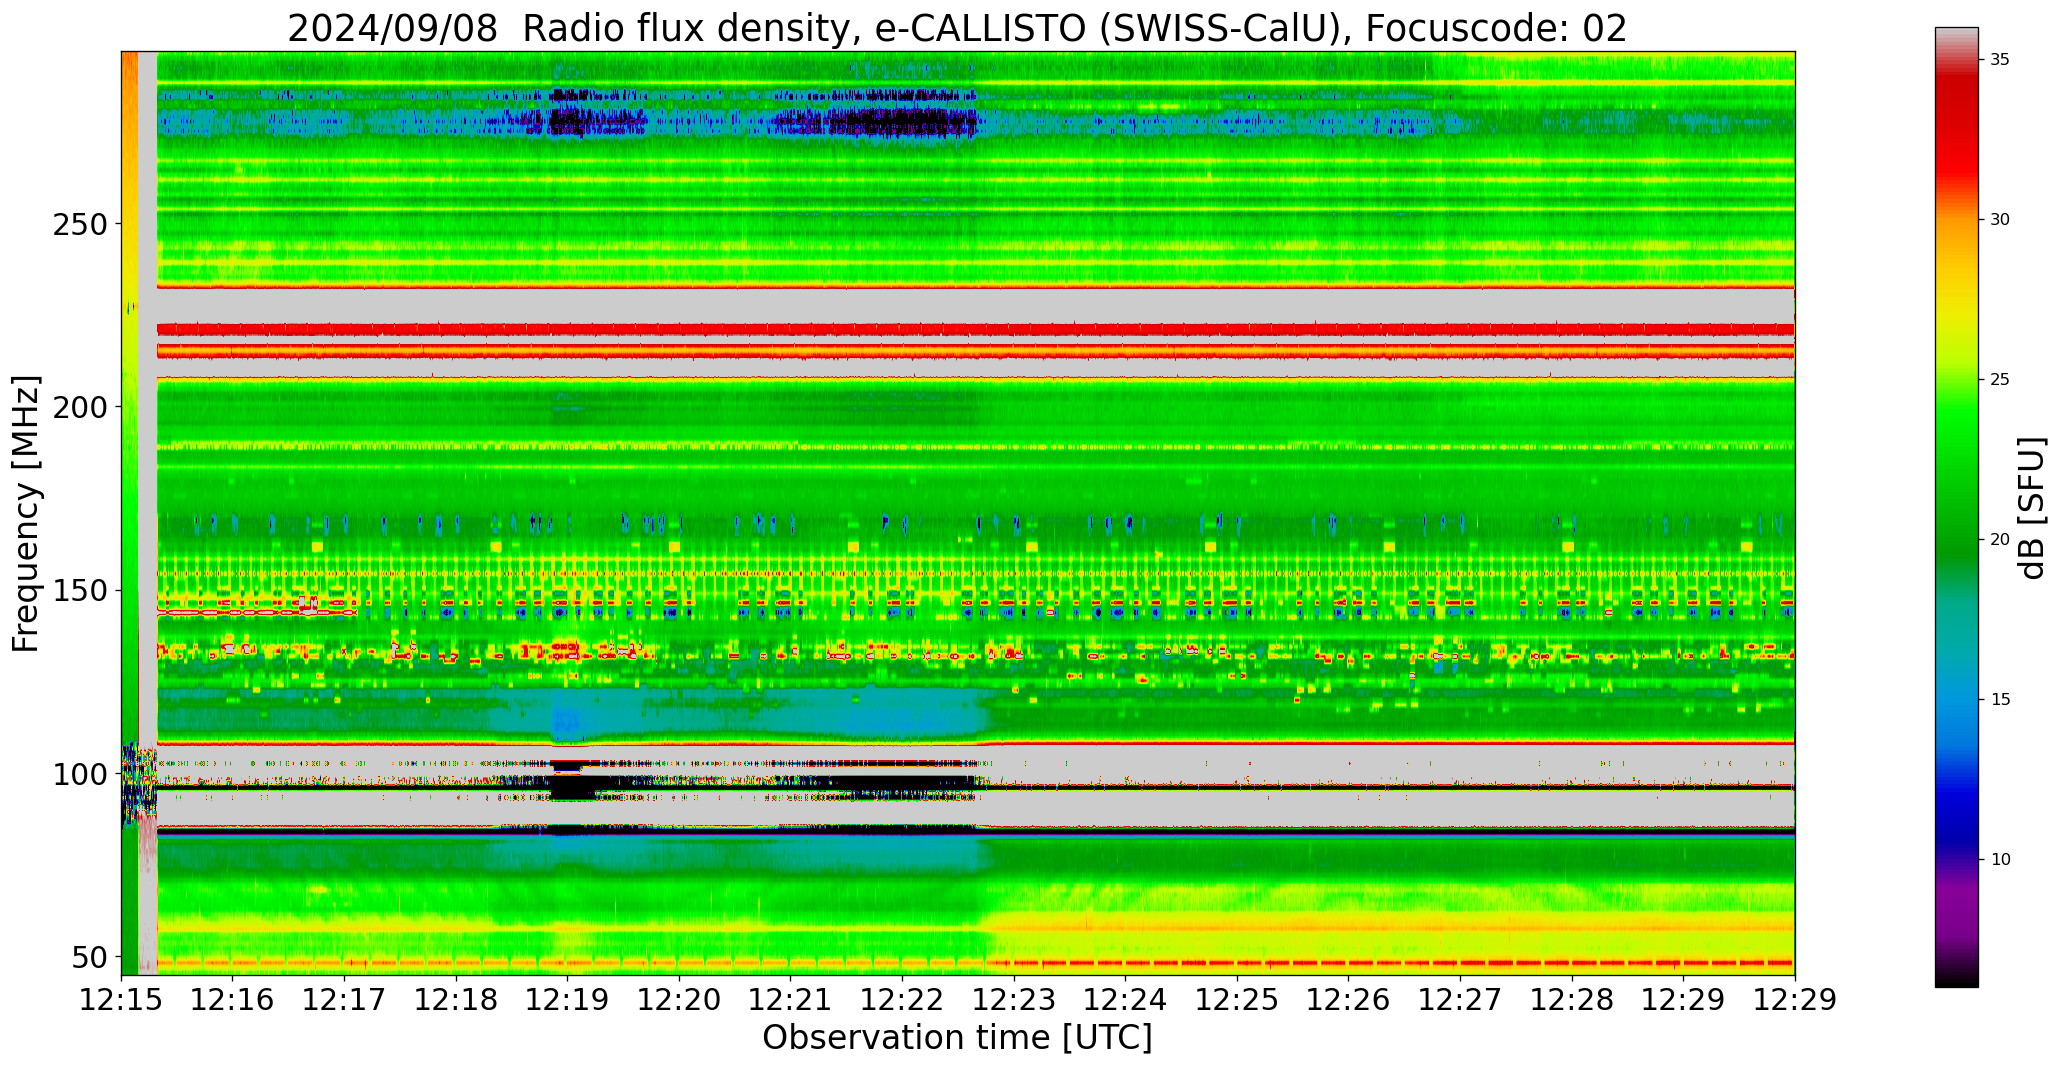Click the colorbar 25 tick label
The height and width of the screenshot is (1067, 2062).
(x=2000, y=380)
